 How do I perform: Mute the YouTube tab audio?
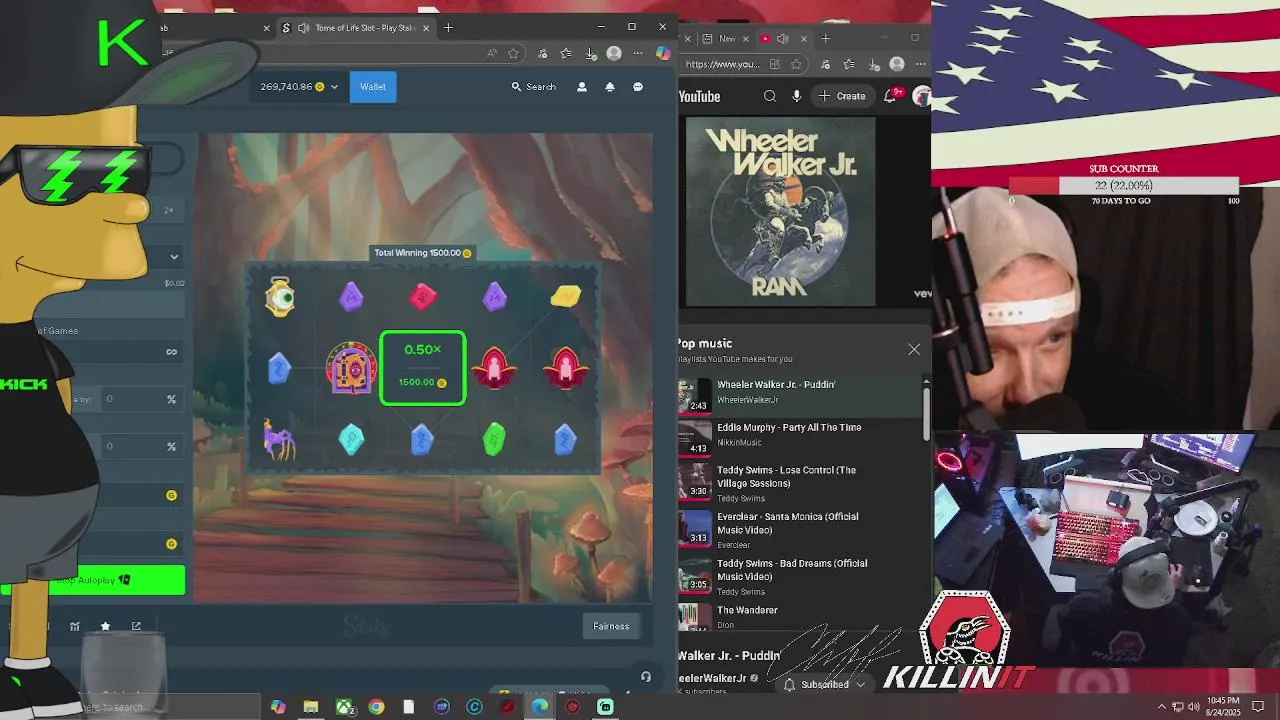[x=782, y=39]
